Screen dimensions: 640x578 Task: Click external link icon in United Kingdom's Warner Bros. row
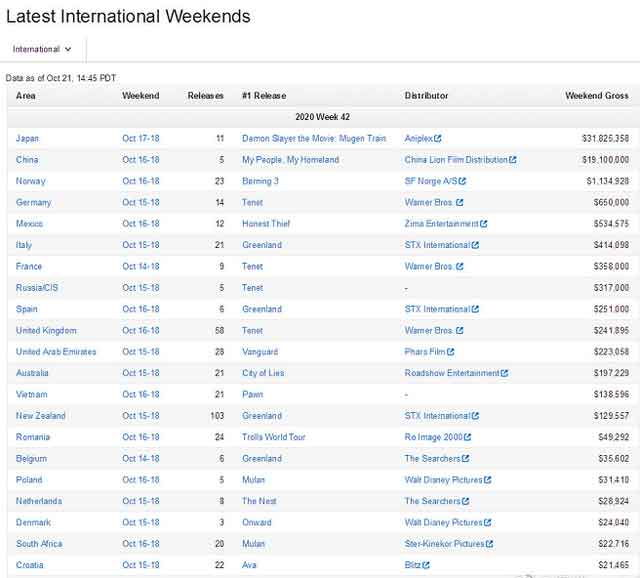[460, 330]
